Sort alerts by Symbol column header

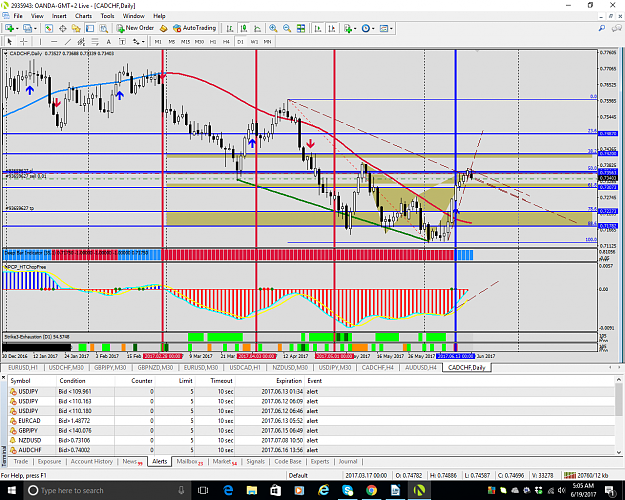click(20, 381)
